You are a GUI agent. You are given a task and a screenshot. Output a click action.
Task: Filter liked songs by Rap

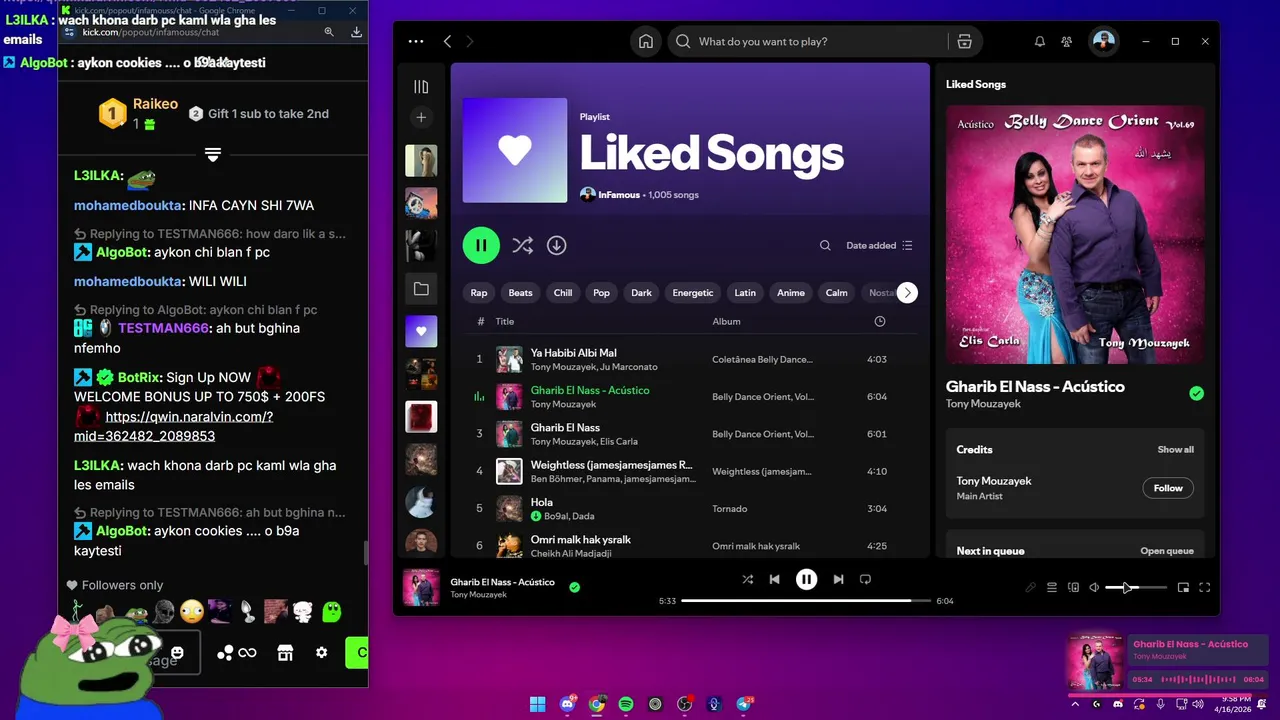click(479, 293)
